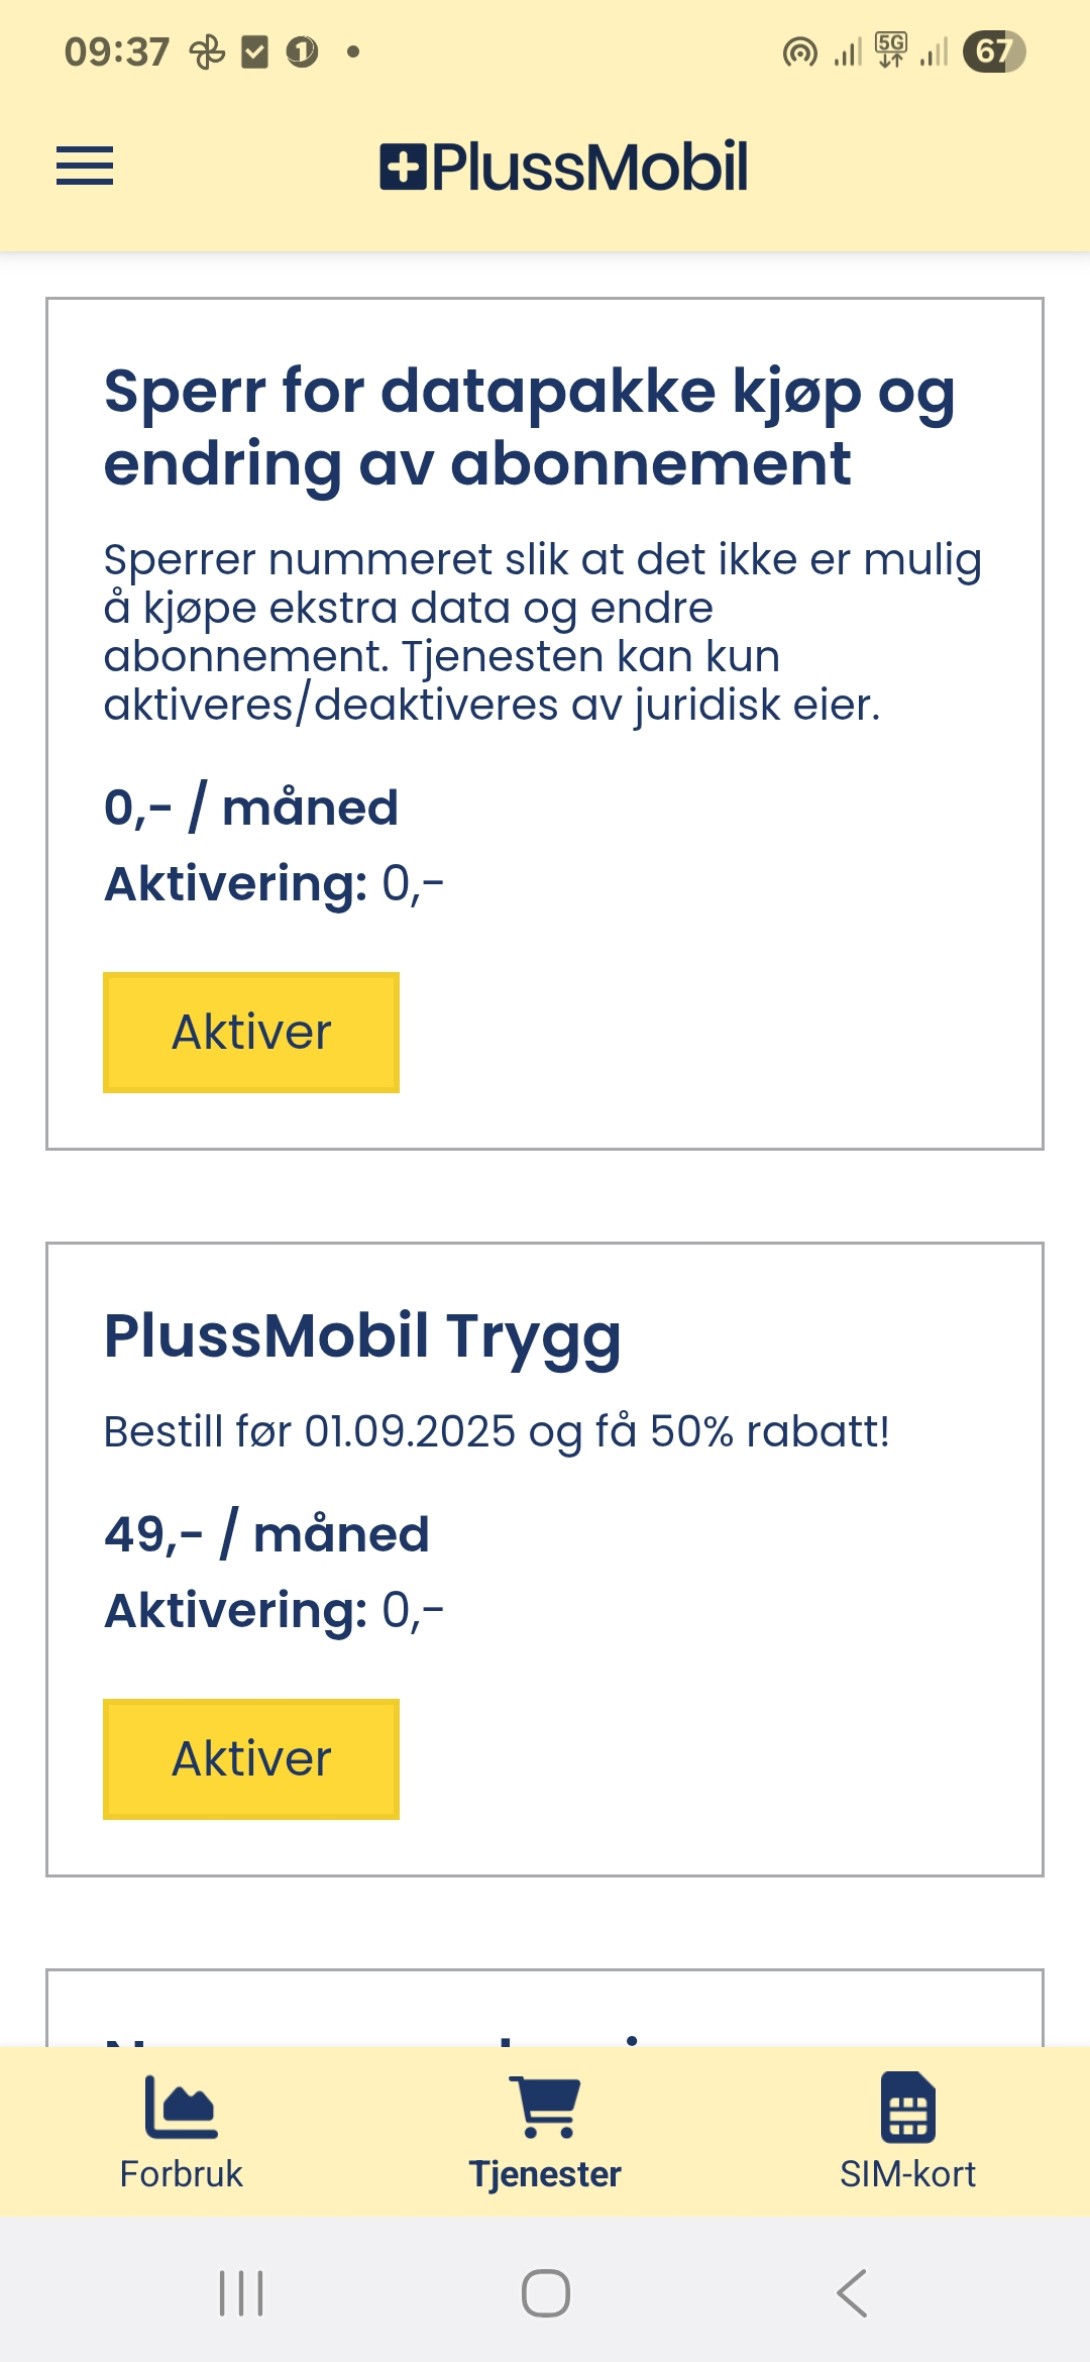The image size is (1090, 2362).
Task: Open the SIM-kort card icon
Action: pyautogui.click(x=908, y=2106)
